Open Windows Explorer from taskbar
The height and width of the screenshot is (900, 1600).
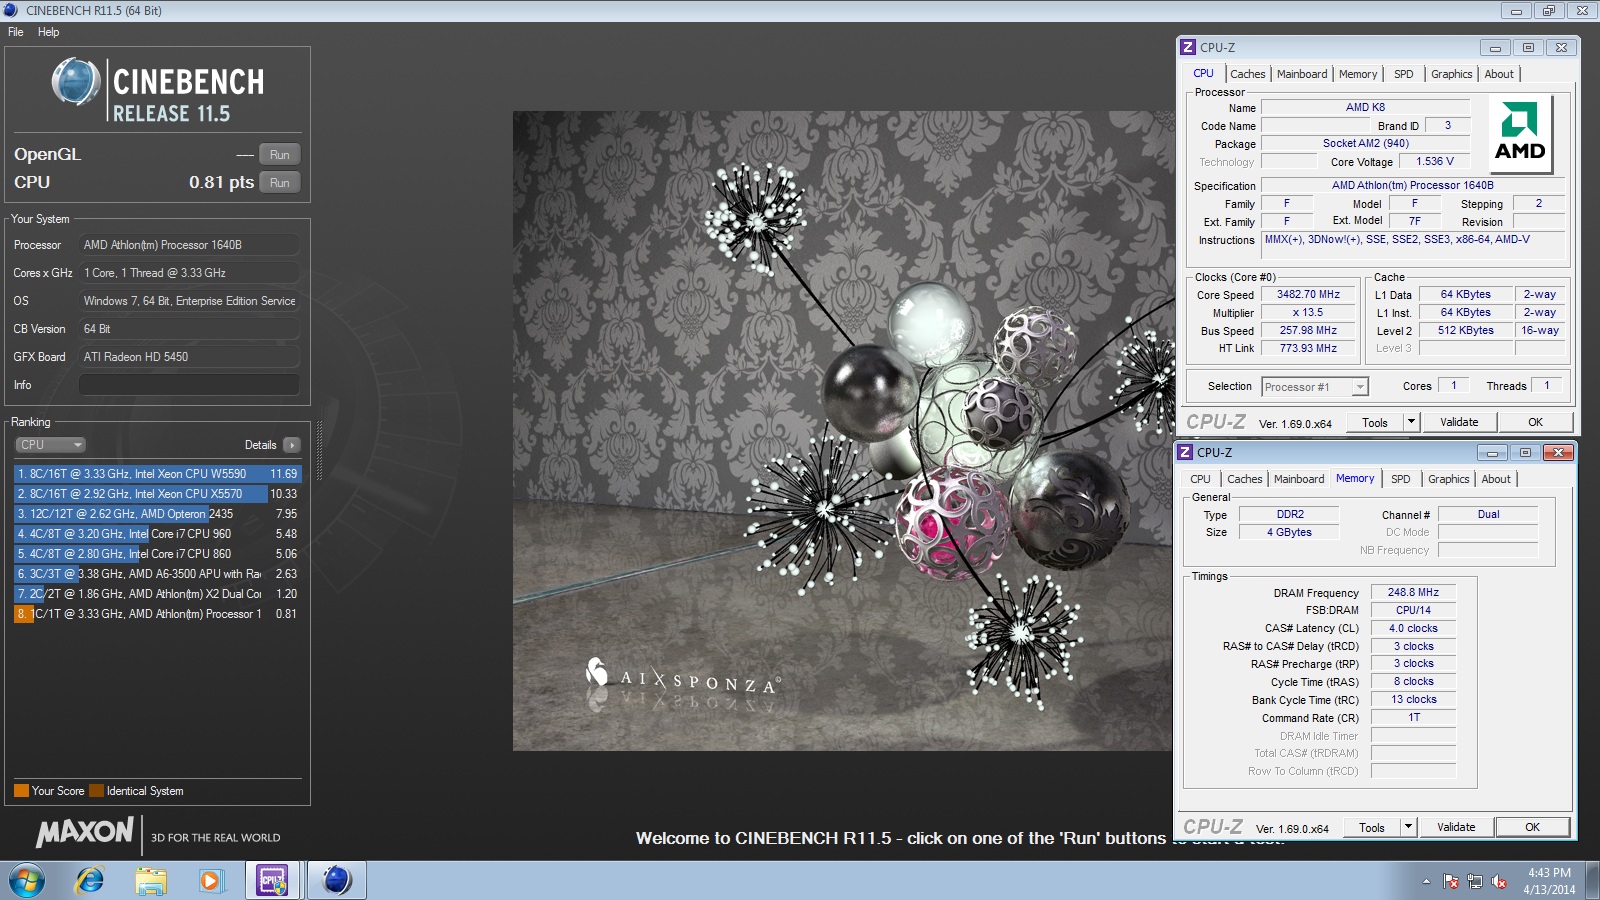(x=151, y=881)
